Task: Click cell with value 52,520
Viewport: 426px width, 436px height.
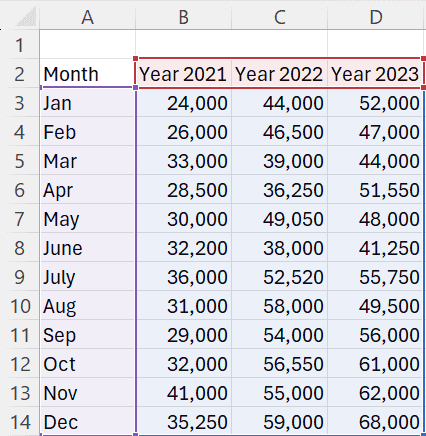Action: click(279, 277)
